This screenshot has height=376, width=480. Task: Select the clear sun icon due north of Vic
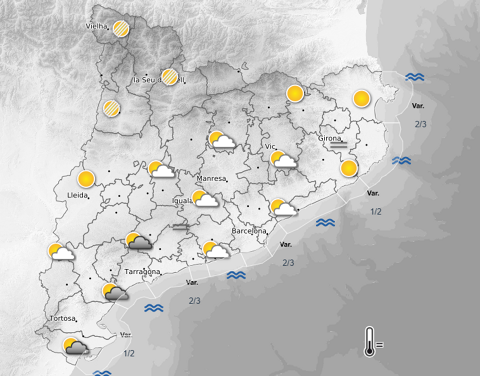click(295, 93)
